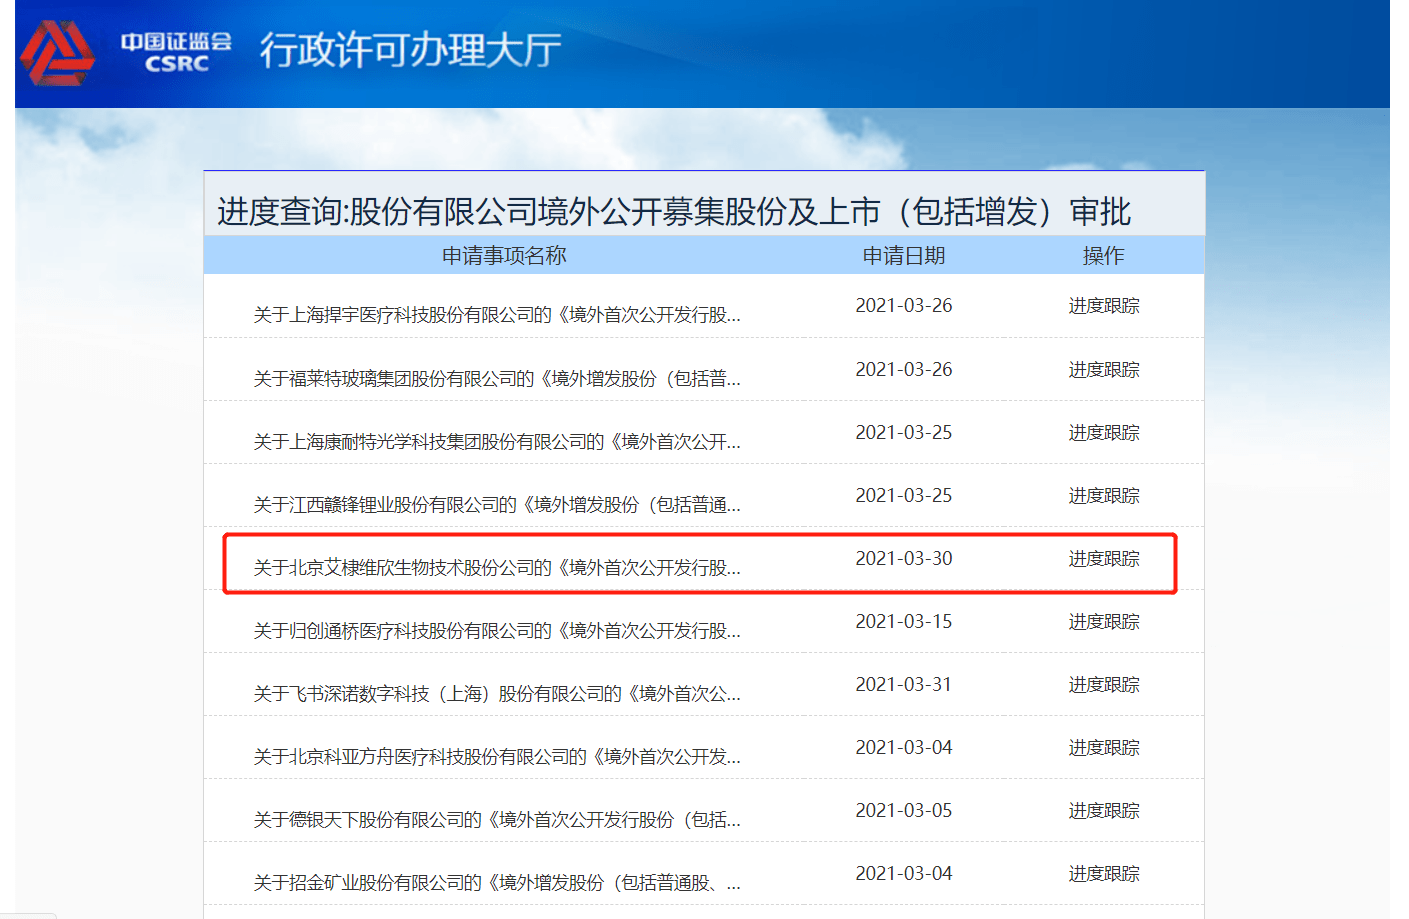1409x919 pixels.
Task: Select the date 2021-03-30
Action: (904, 559)
